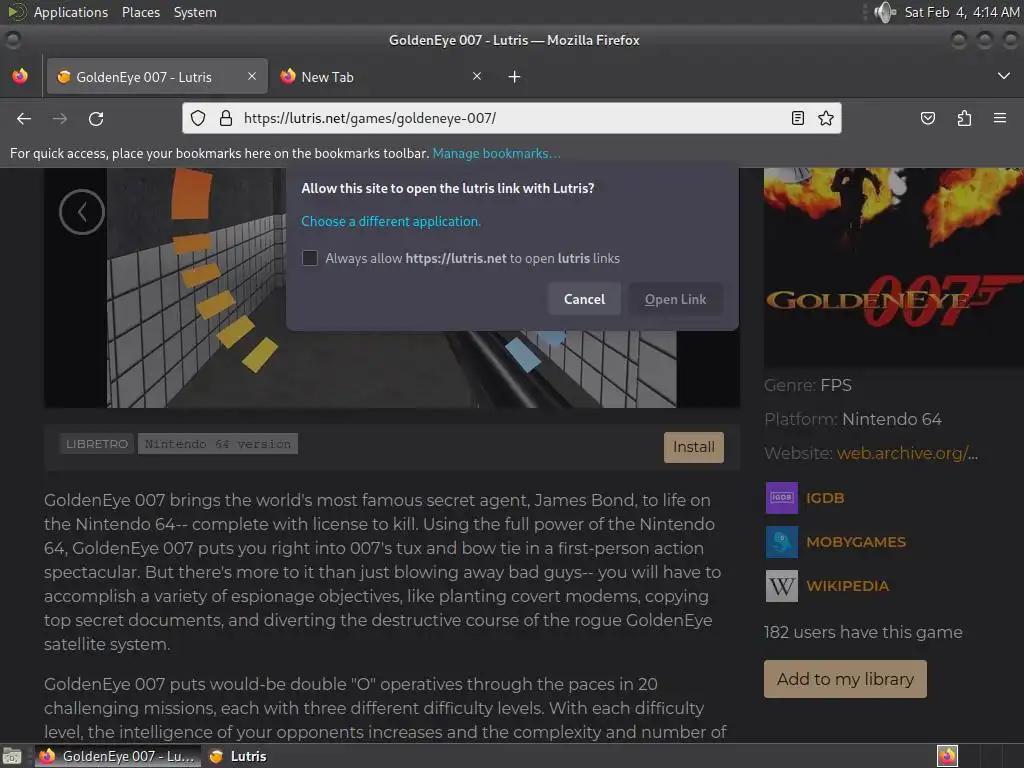Click Platform Nintendo 64 text
Image resolution: width=1024 pixels, height=768 pixels.
click(853, 419)
